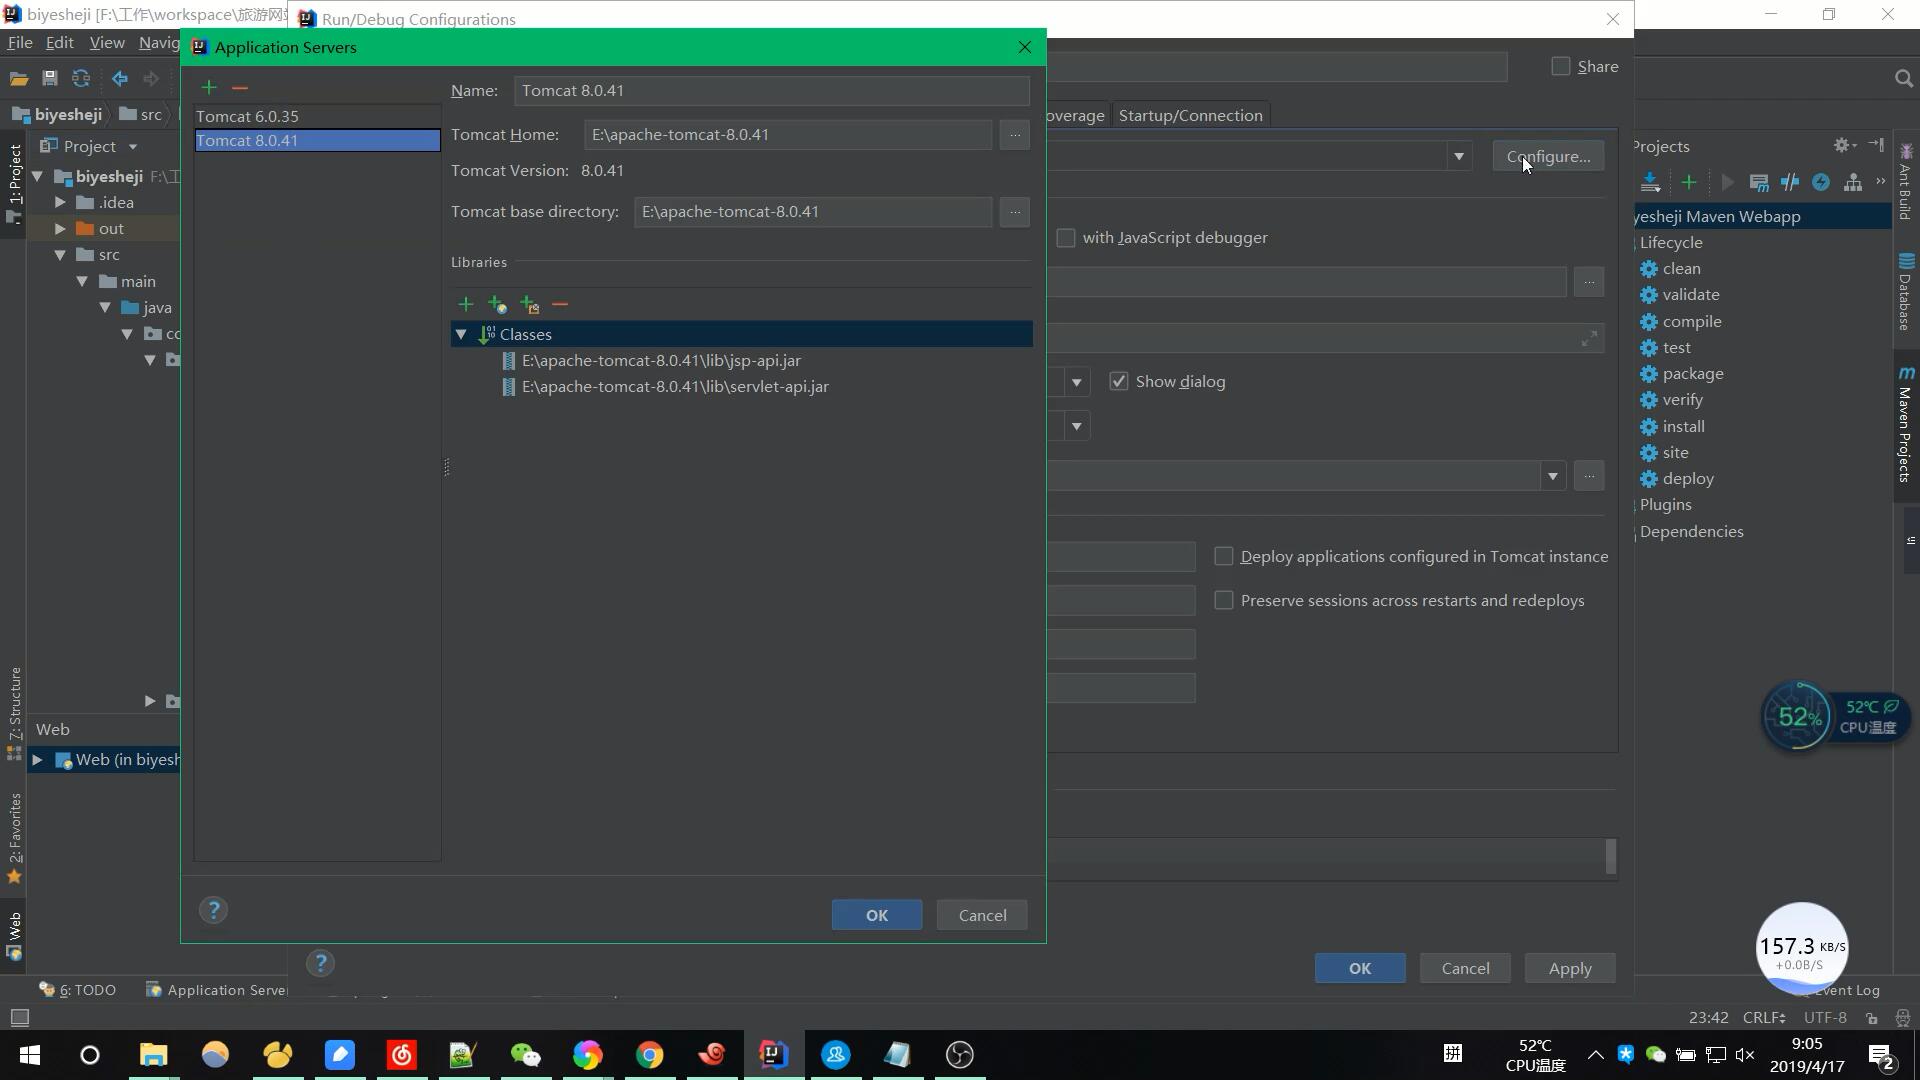Click Cancel in Run/Debug Configurations
This screenshot has height=1080, width=1920.
(1465, 969)
